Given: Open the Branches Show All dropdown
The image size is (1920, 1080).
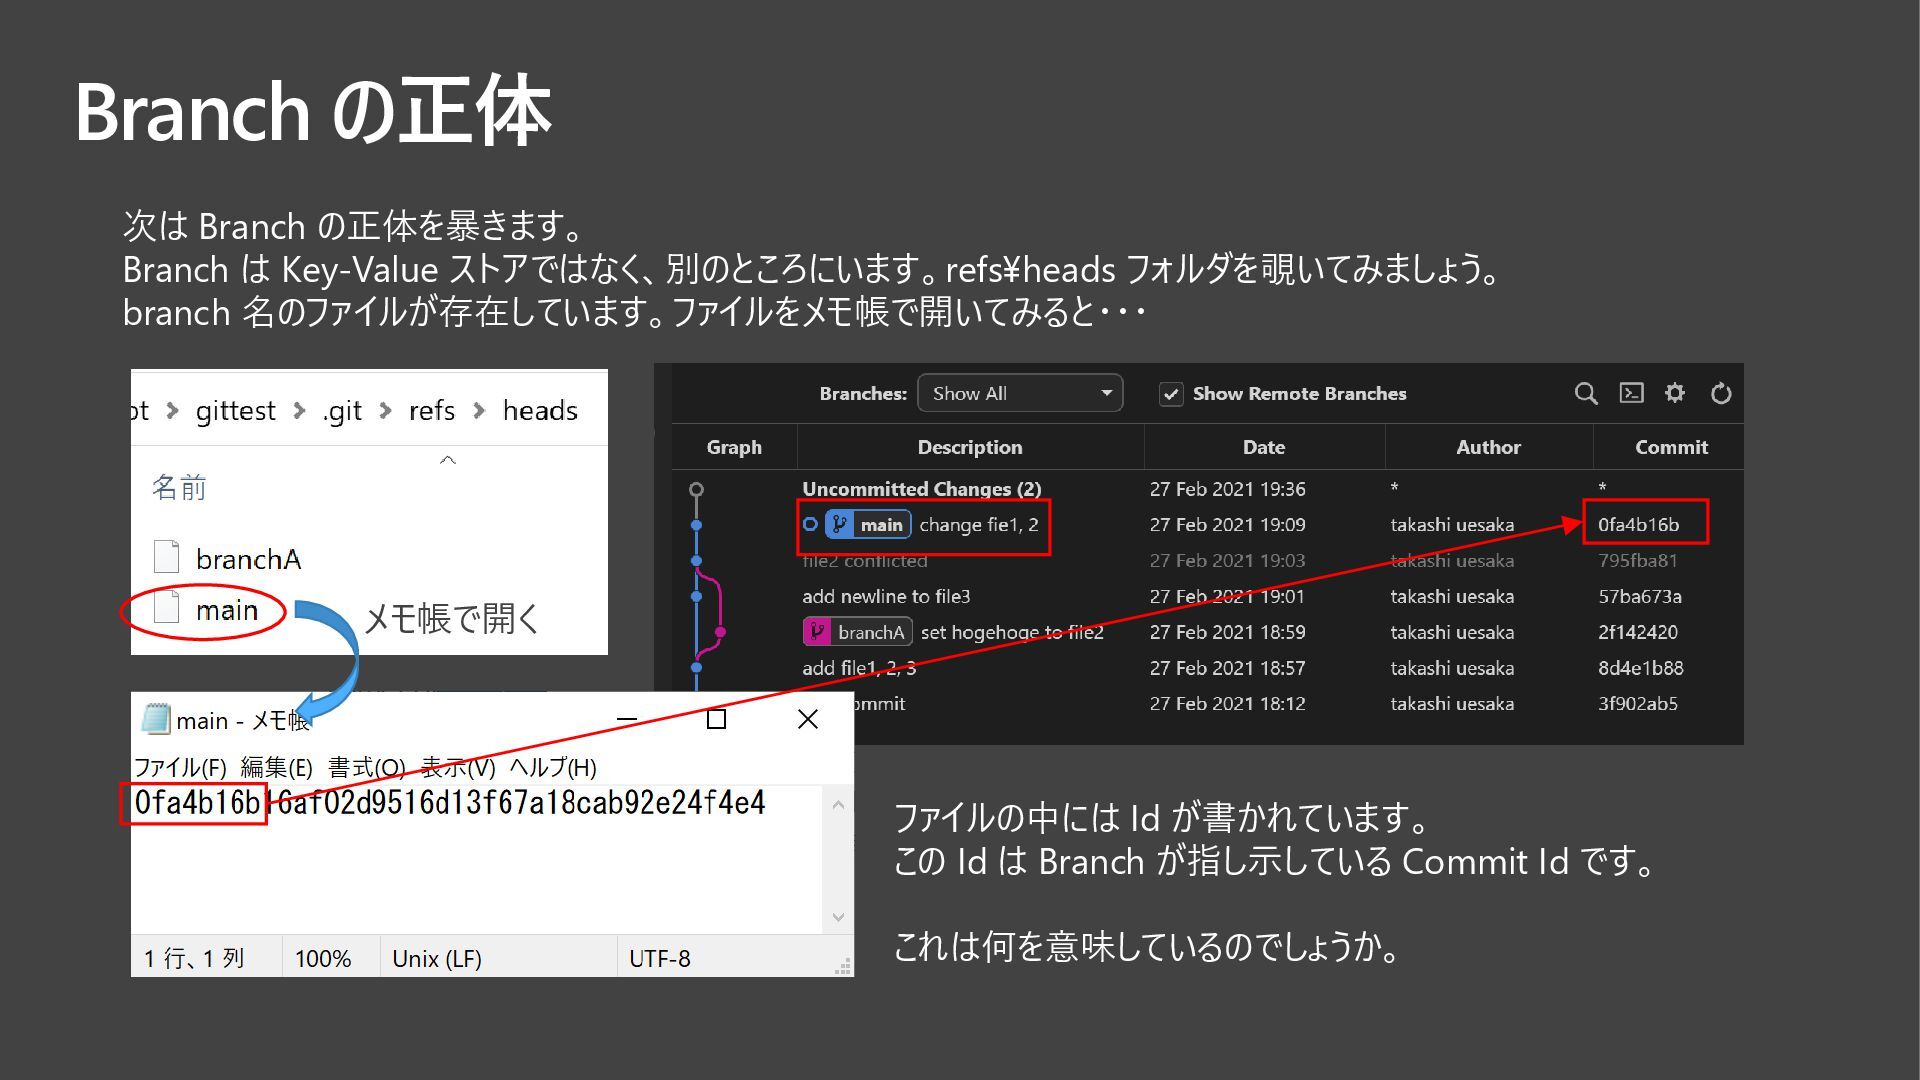Looking at the screenshot, I should pos(1020,394).
